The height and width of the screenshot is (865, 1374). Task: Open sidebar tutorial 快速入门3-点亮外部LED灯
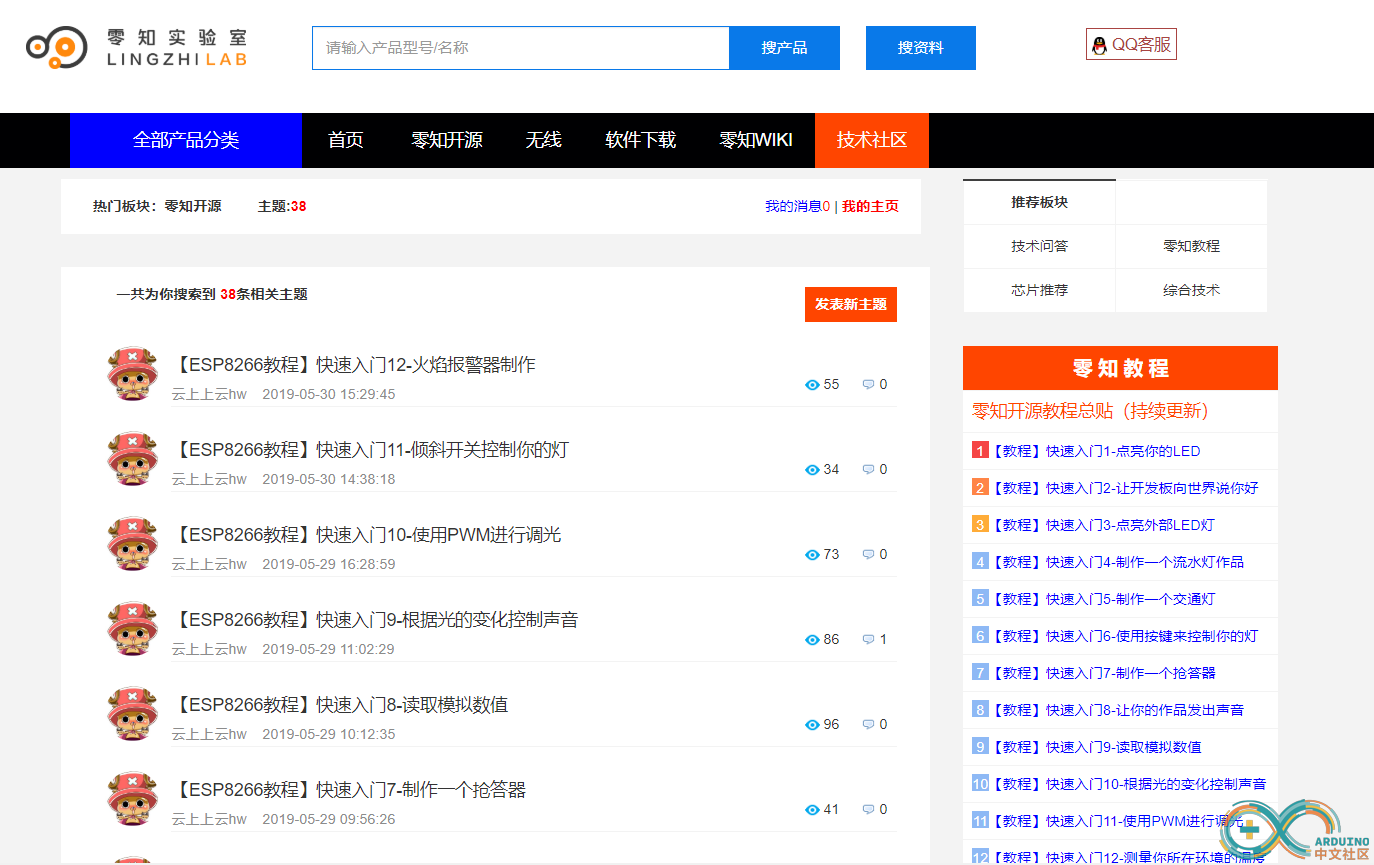[x=1103, y=525]
